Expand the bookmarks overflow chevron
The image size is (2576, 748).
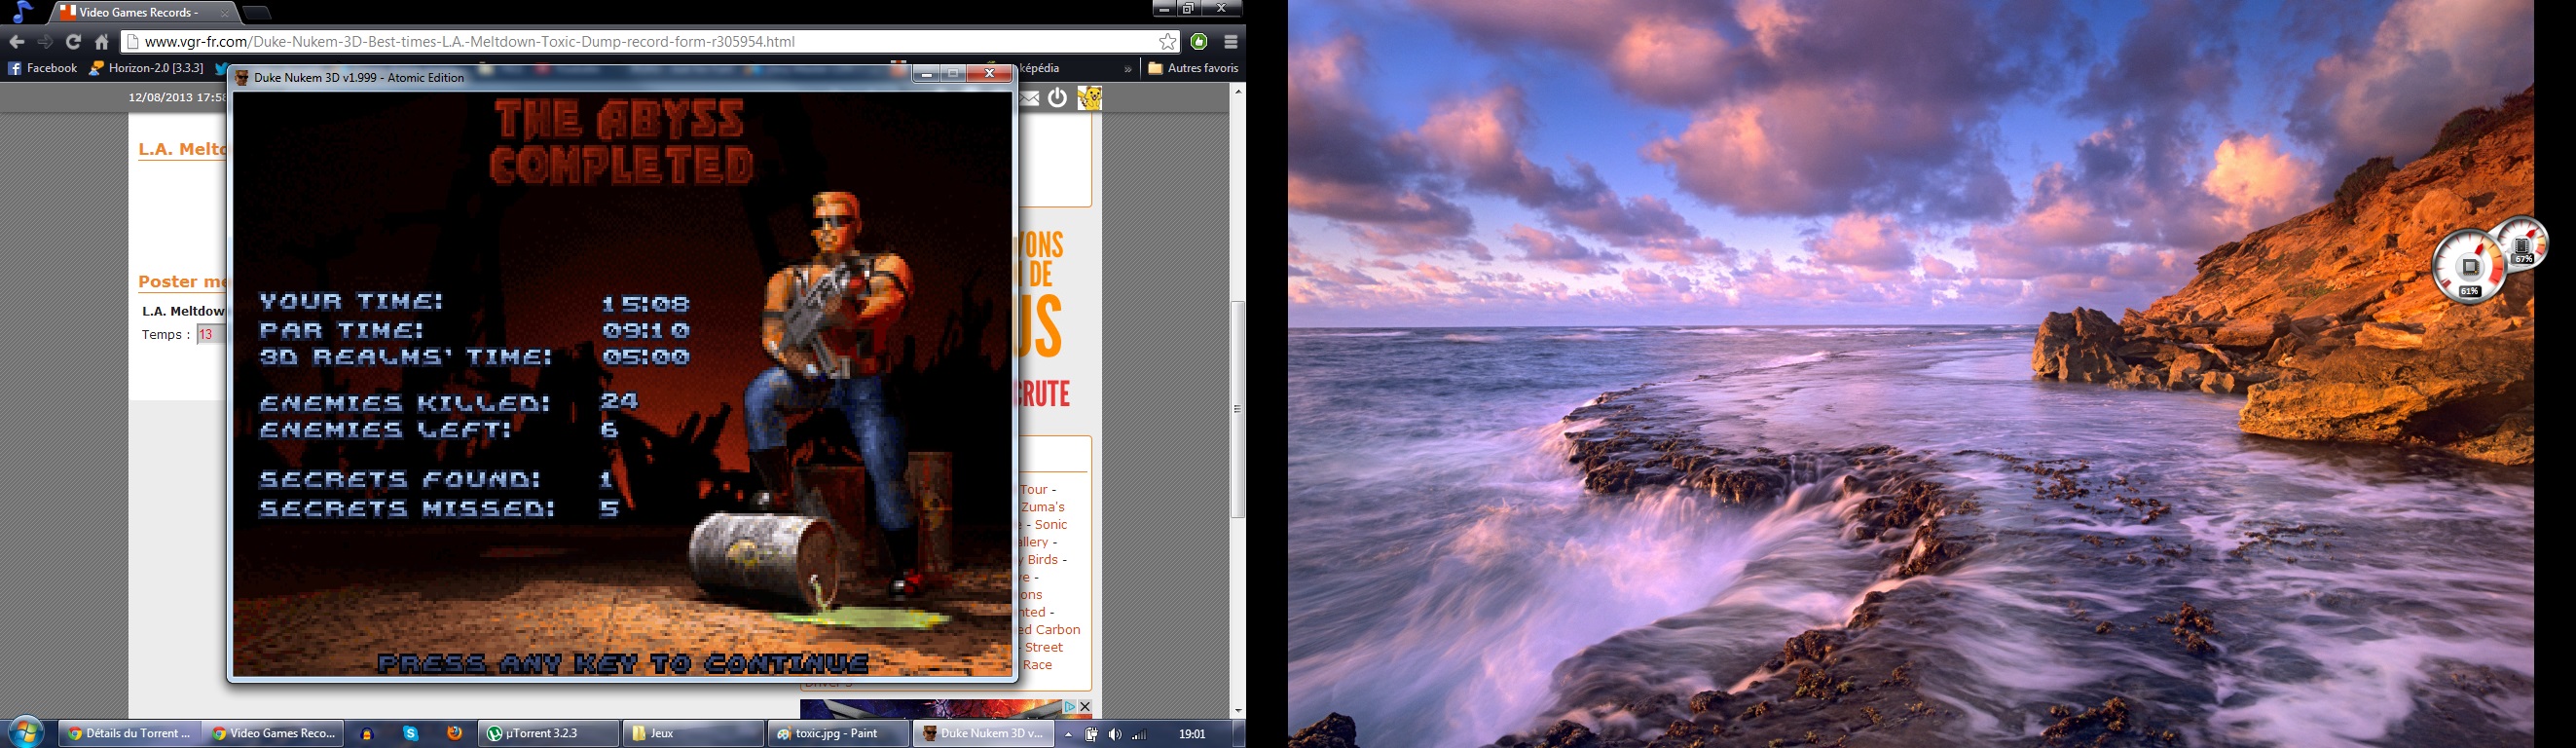(1127, 69)
